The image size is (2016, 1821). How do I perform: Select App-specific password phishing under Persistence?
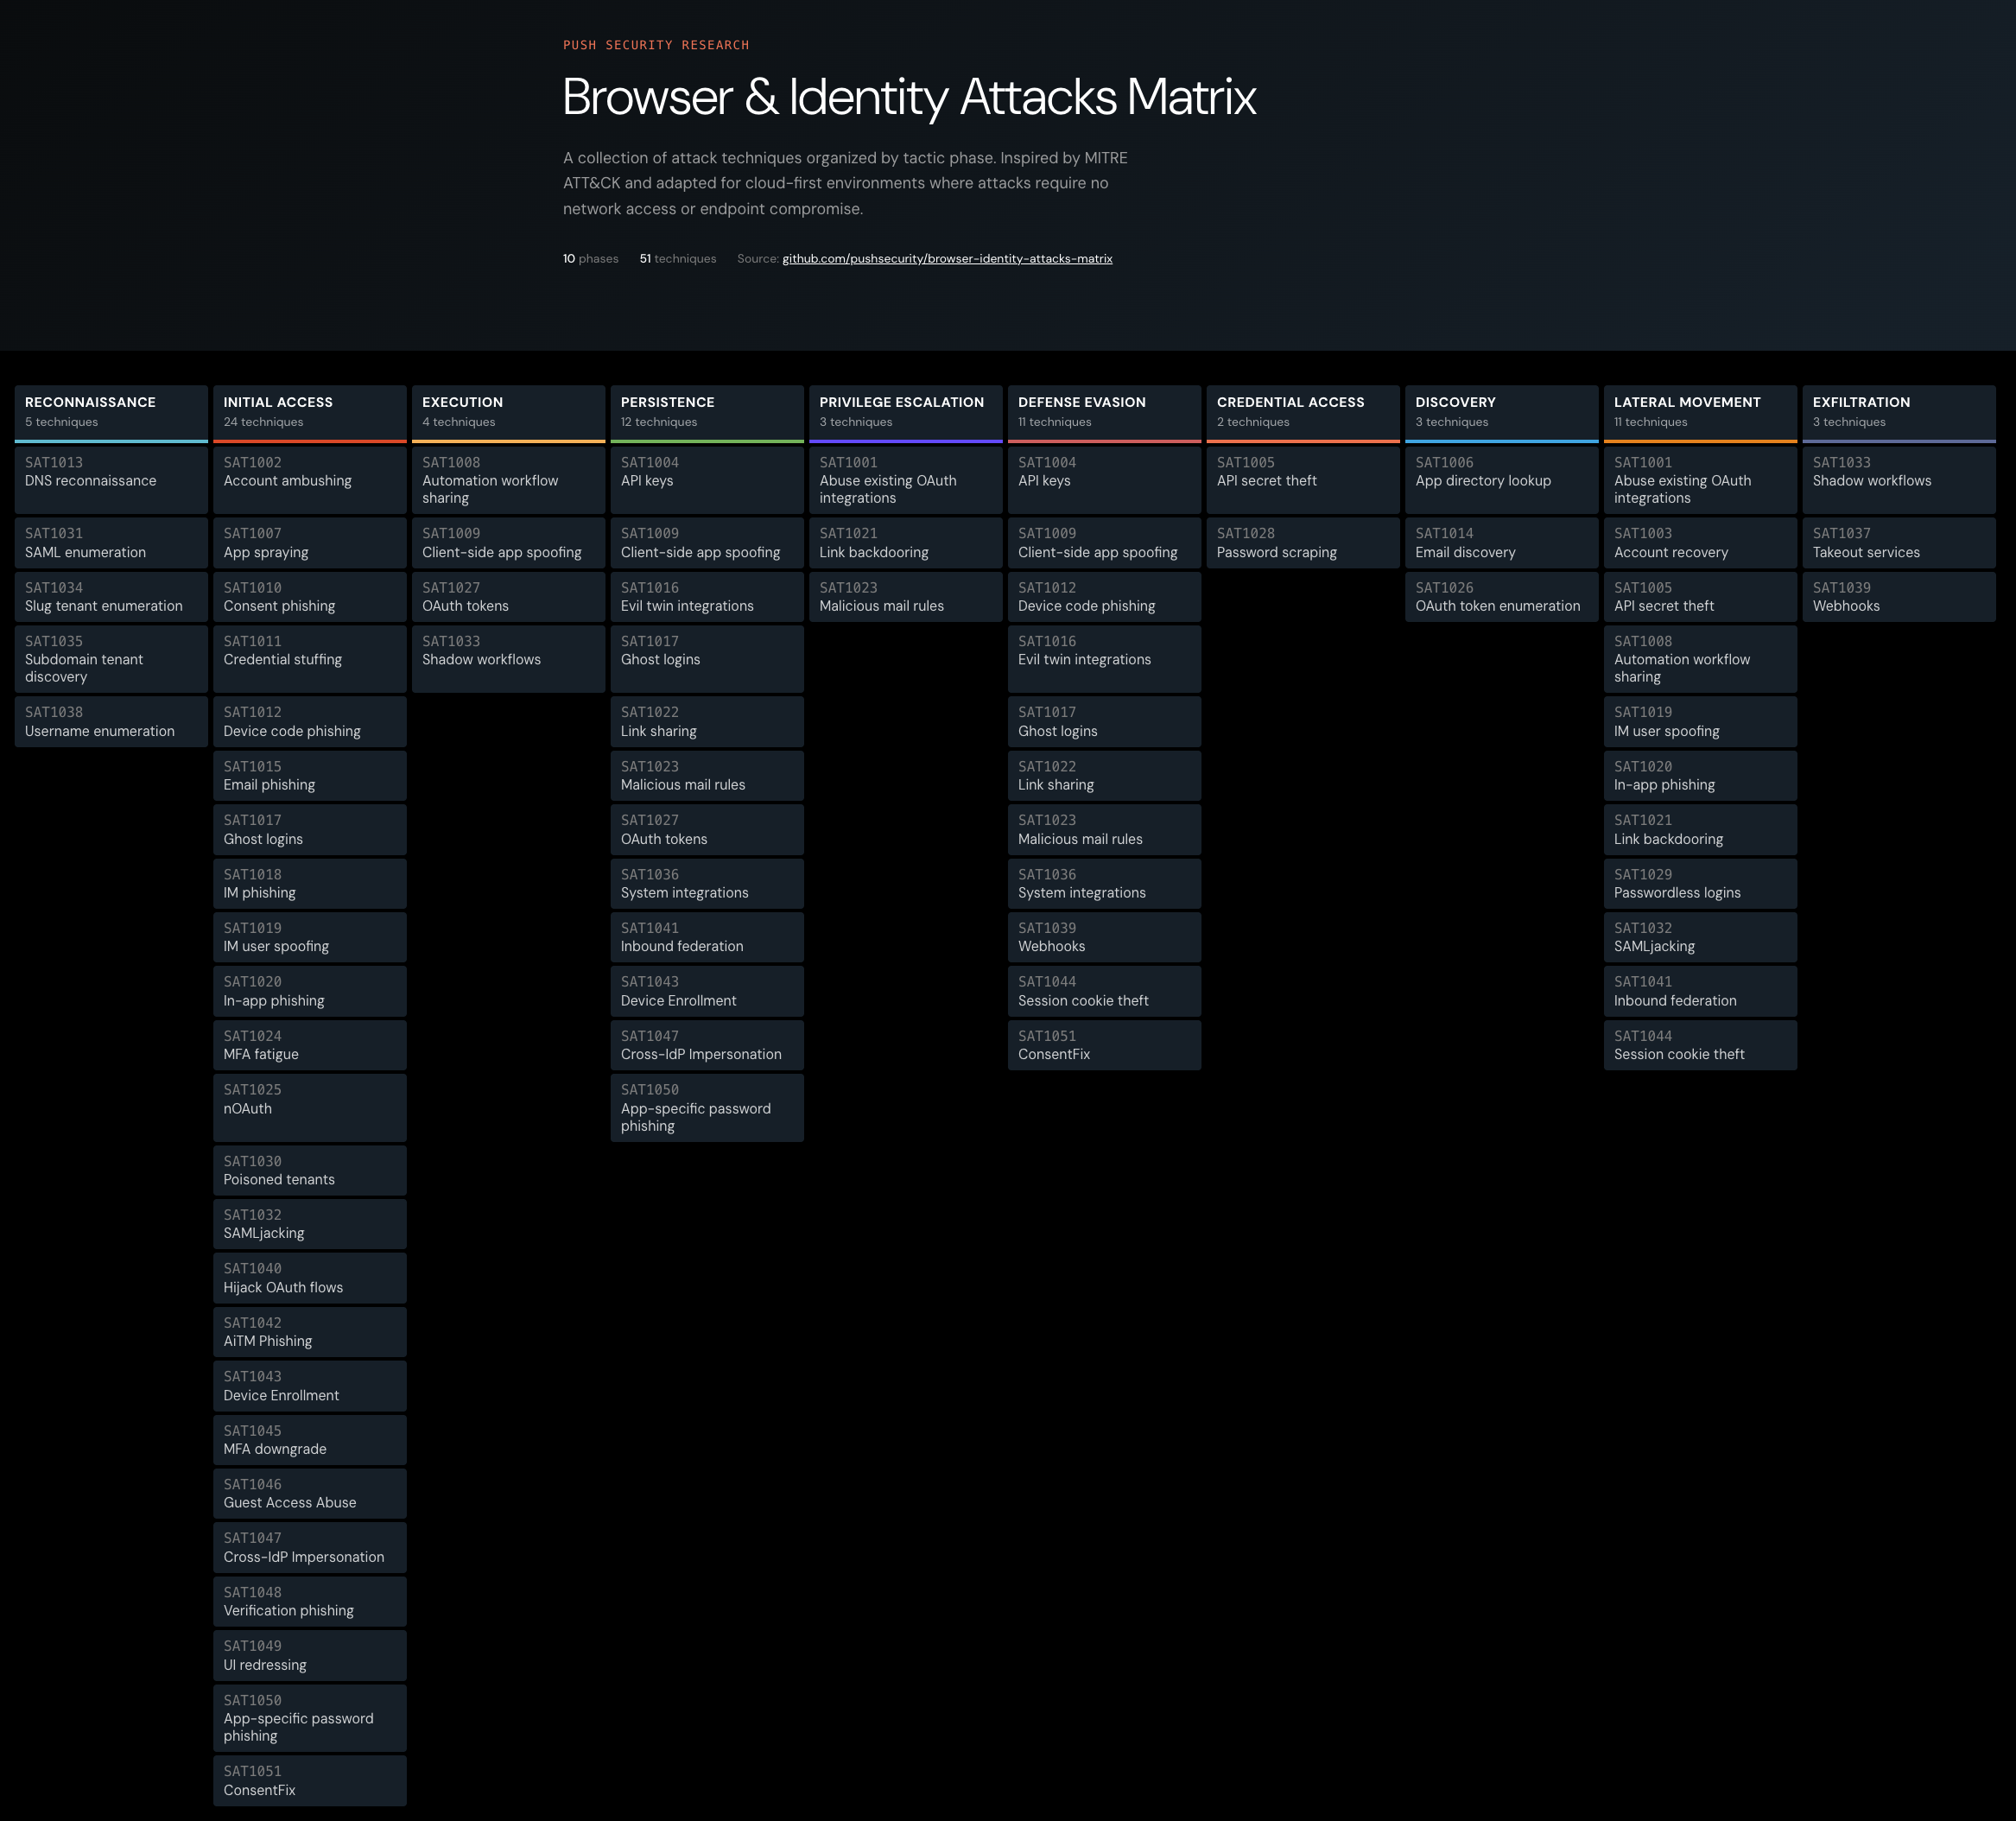click(707, 1108)
